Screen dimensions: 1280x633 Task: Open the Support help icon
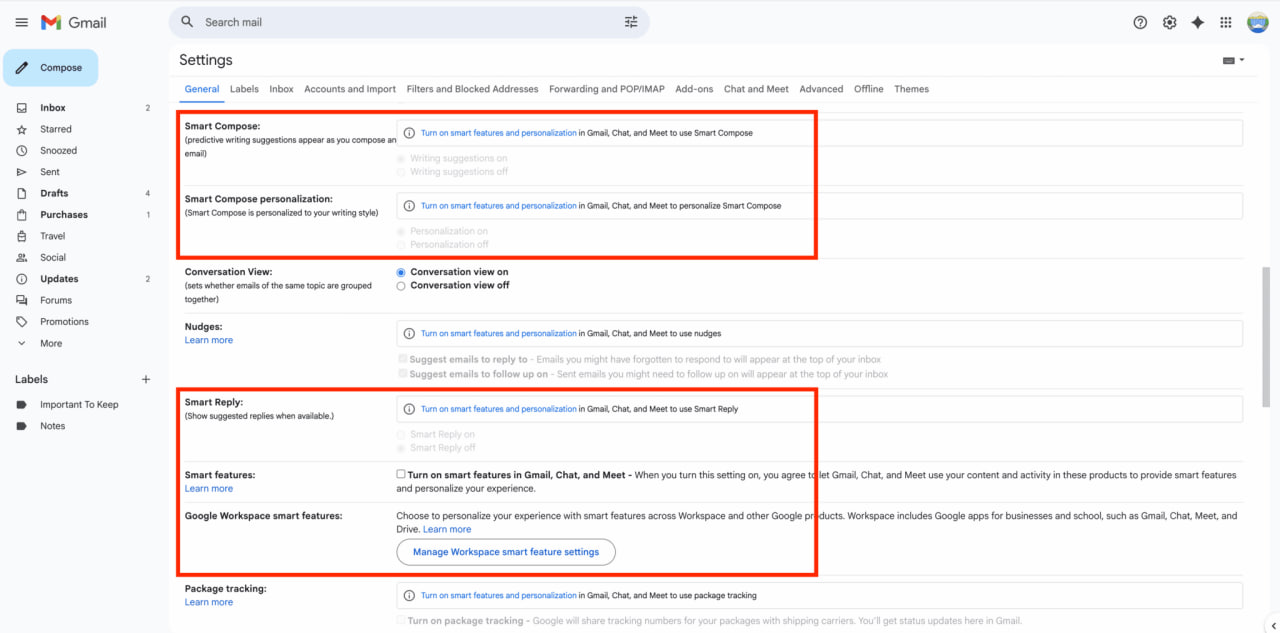[1140, 23]
